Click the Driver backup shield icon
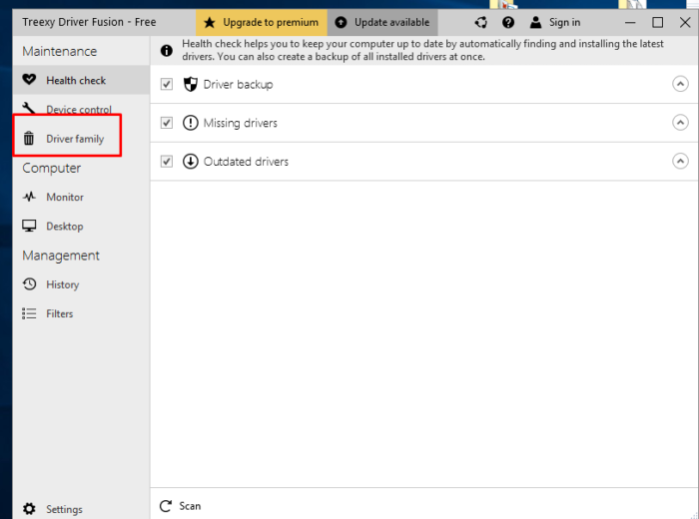 coord(190,84)
